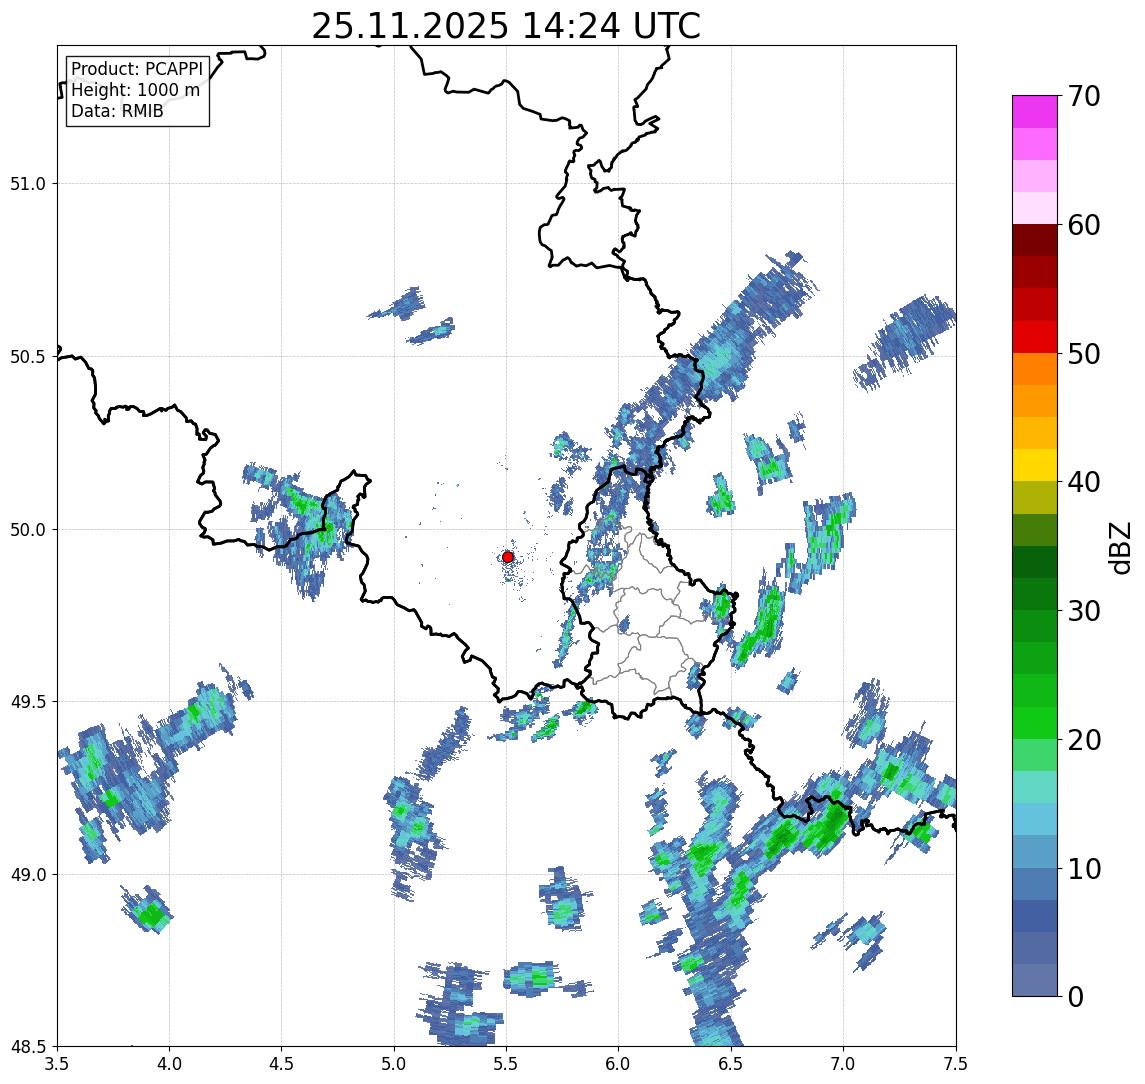Click the 'dBZ' colorbar label
The height and width of the screenshot is (1084, 1145).
tap(1119, 547)
